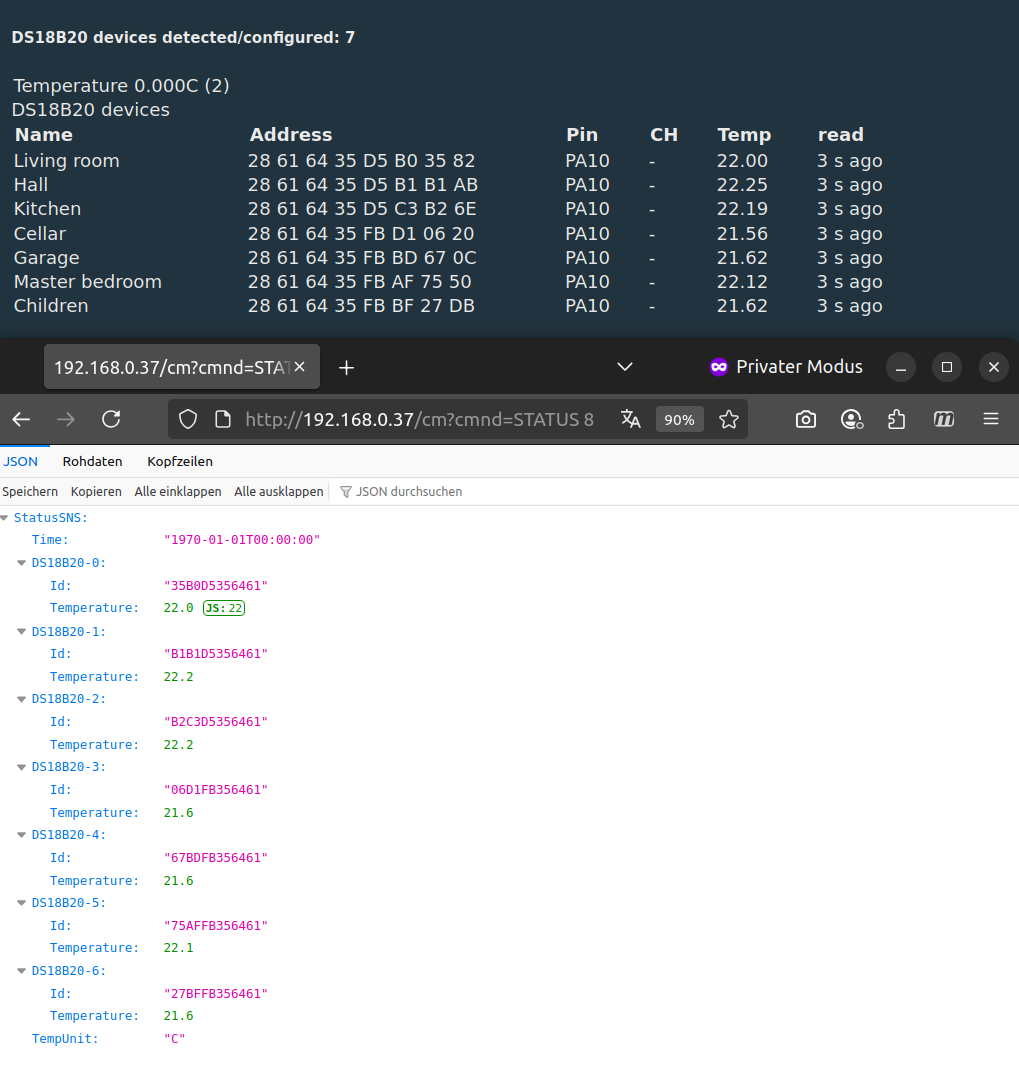Switch to the Kopfzeilen tab
This screenshot has height=1065, width=1019.
pos(180,461)
